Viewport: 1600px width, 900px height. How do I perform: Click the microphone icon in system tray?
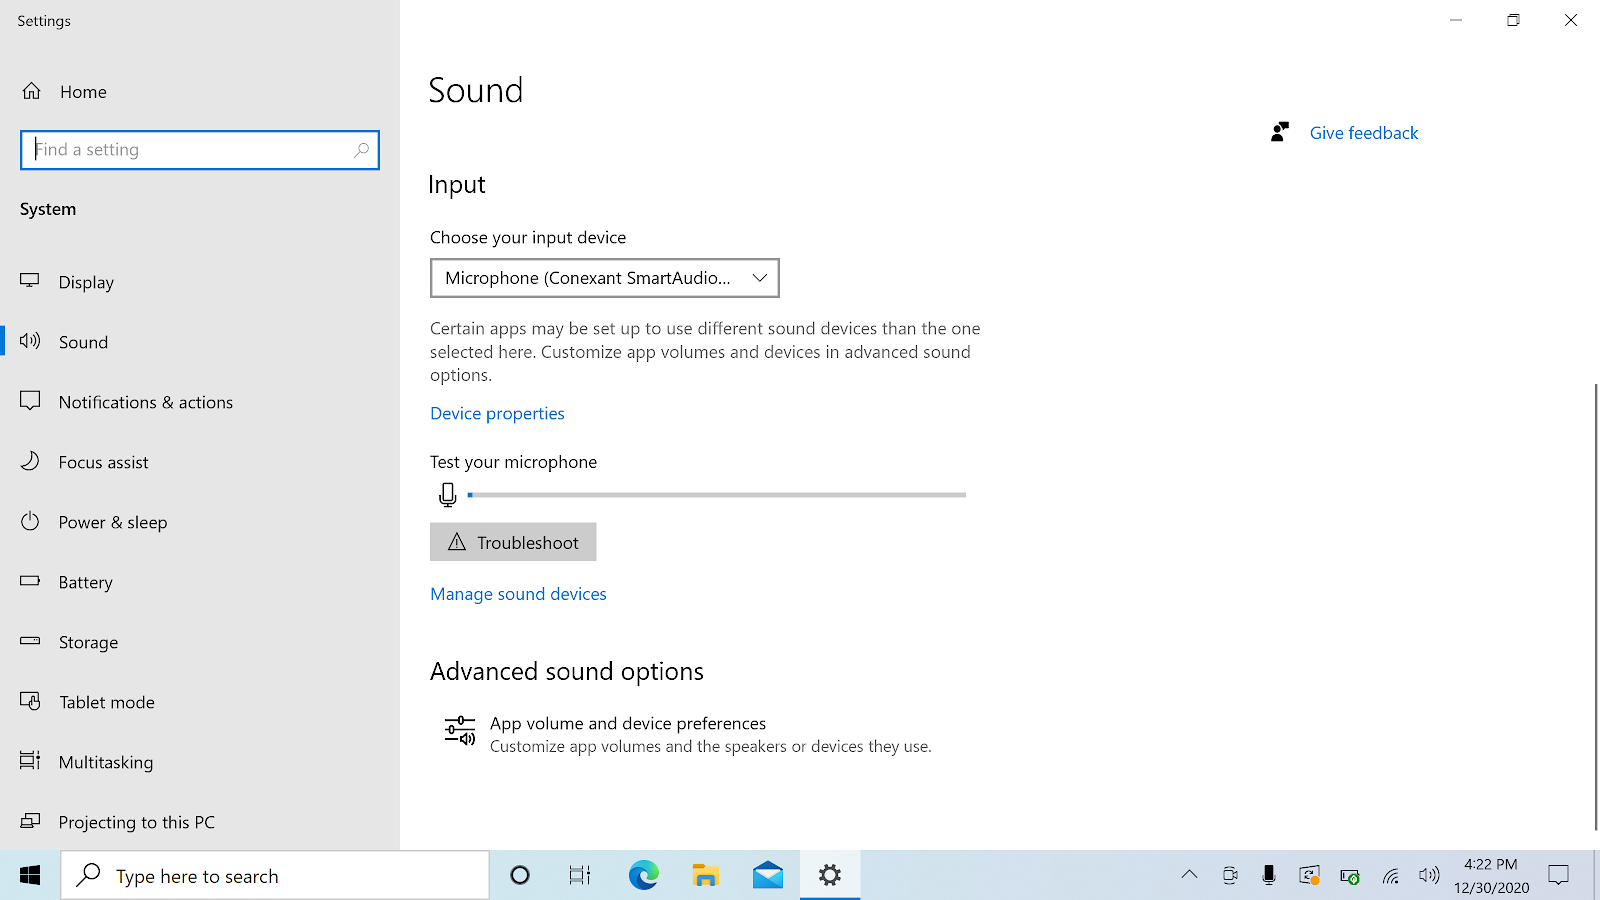click(1269, 876)
